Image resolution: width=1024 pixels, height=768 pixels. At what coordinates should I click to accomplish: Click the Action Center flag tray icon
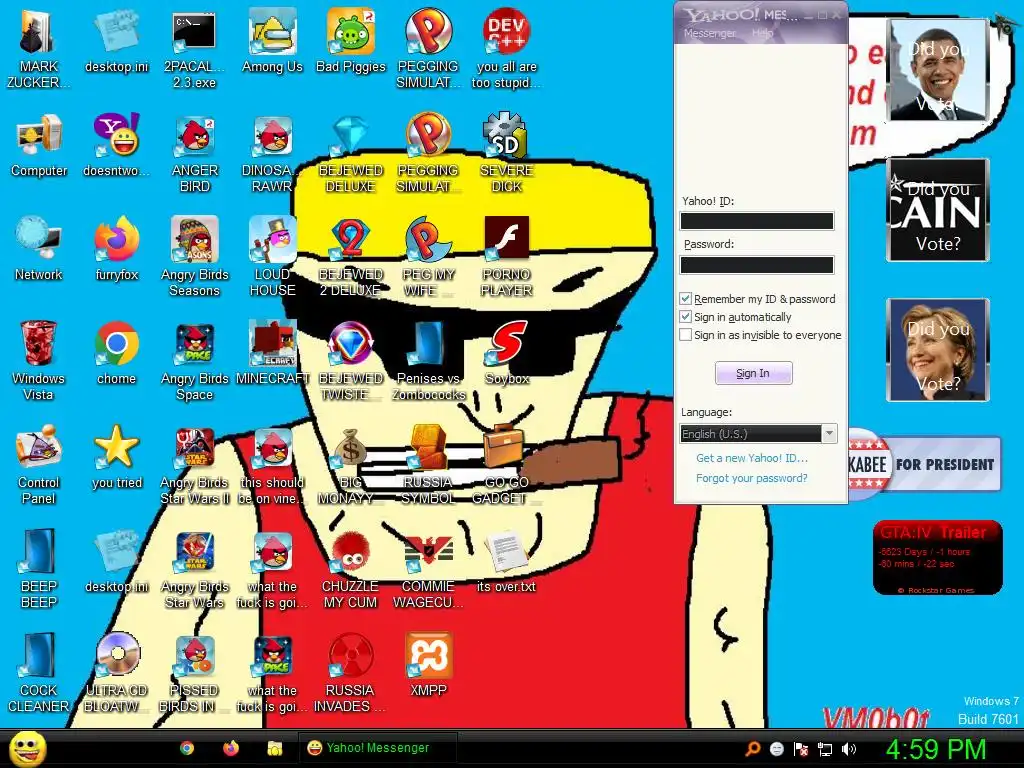[x=801, y=749]
